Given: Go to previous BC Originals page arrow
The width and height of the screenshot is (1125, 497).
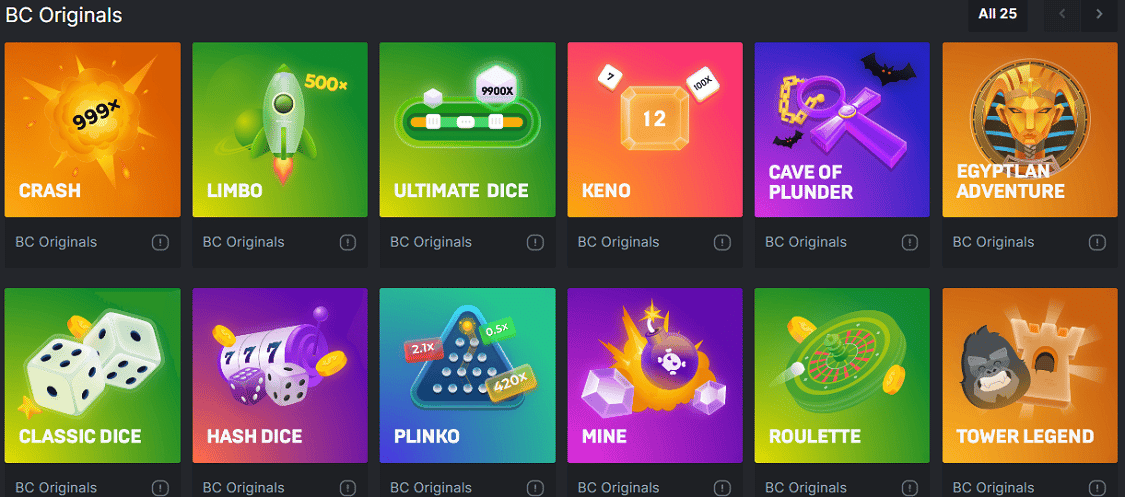Looking at the screenshot, I should tap(1063, 14).
